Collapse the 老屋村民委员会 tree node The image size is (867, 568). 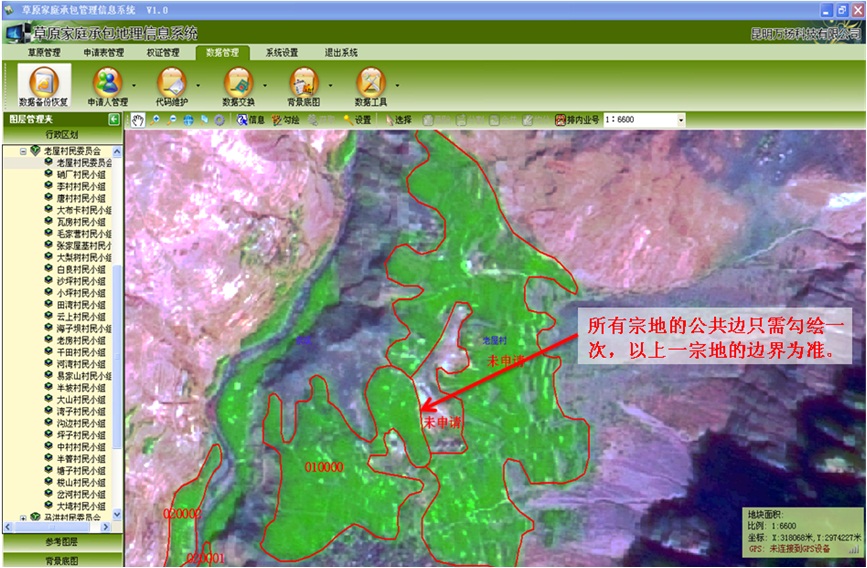[x=23, y=150]
